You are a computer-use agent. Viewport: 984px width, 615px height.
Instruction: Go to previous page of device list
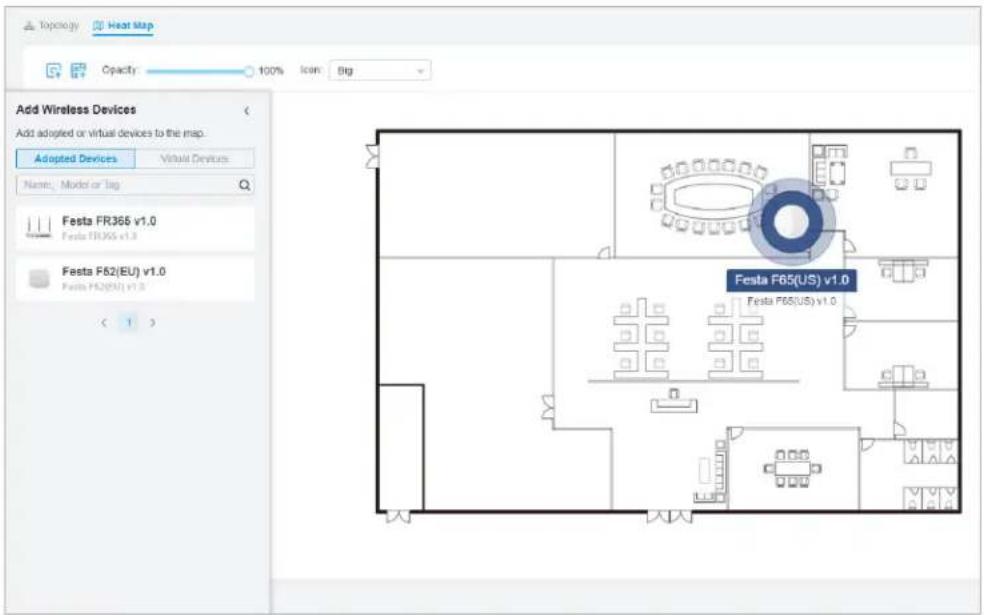click(104, 323)
